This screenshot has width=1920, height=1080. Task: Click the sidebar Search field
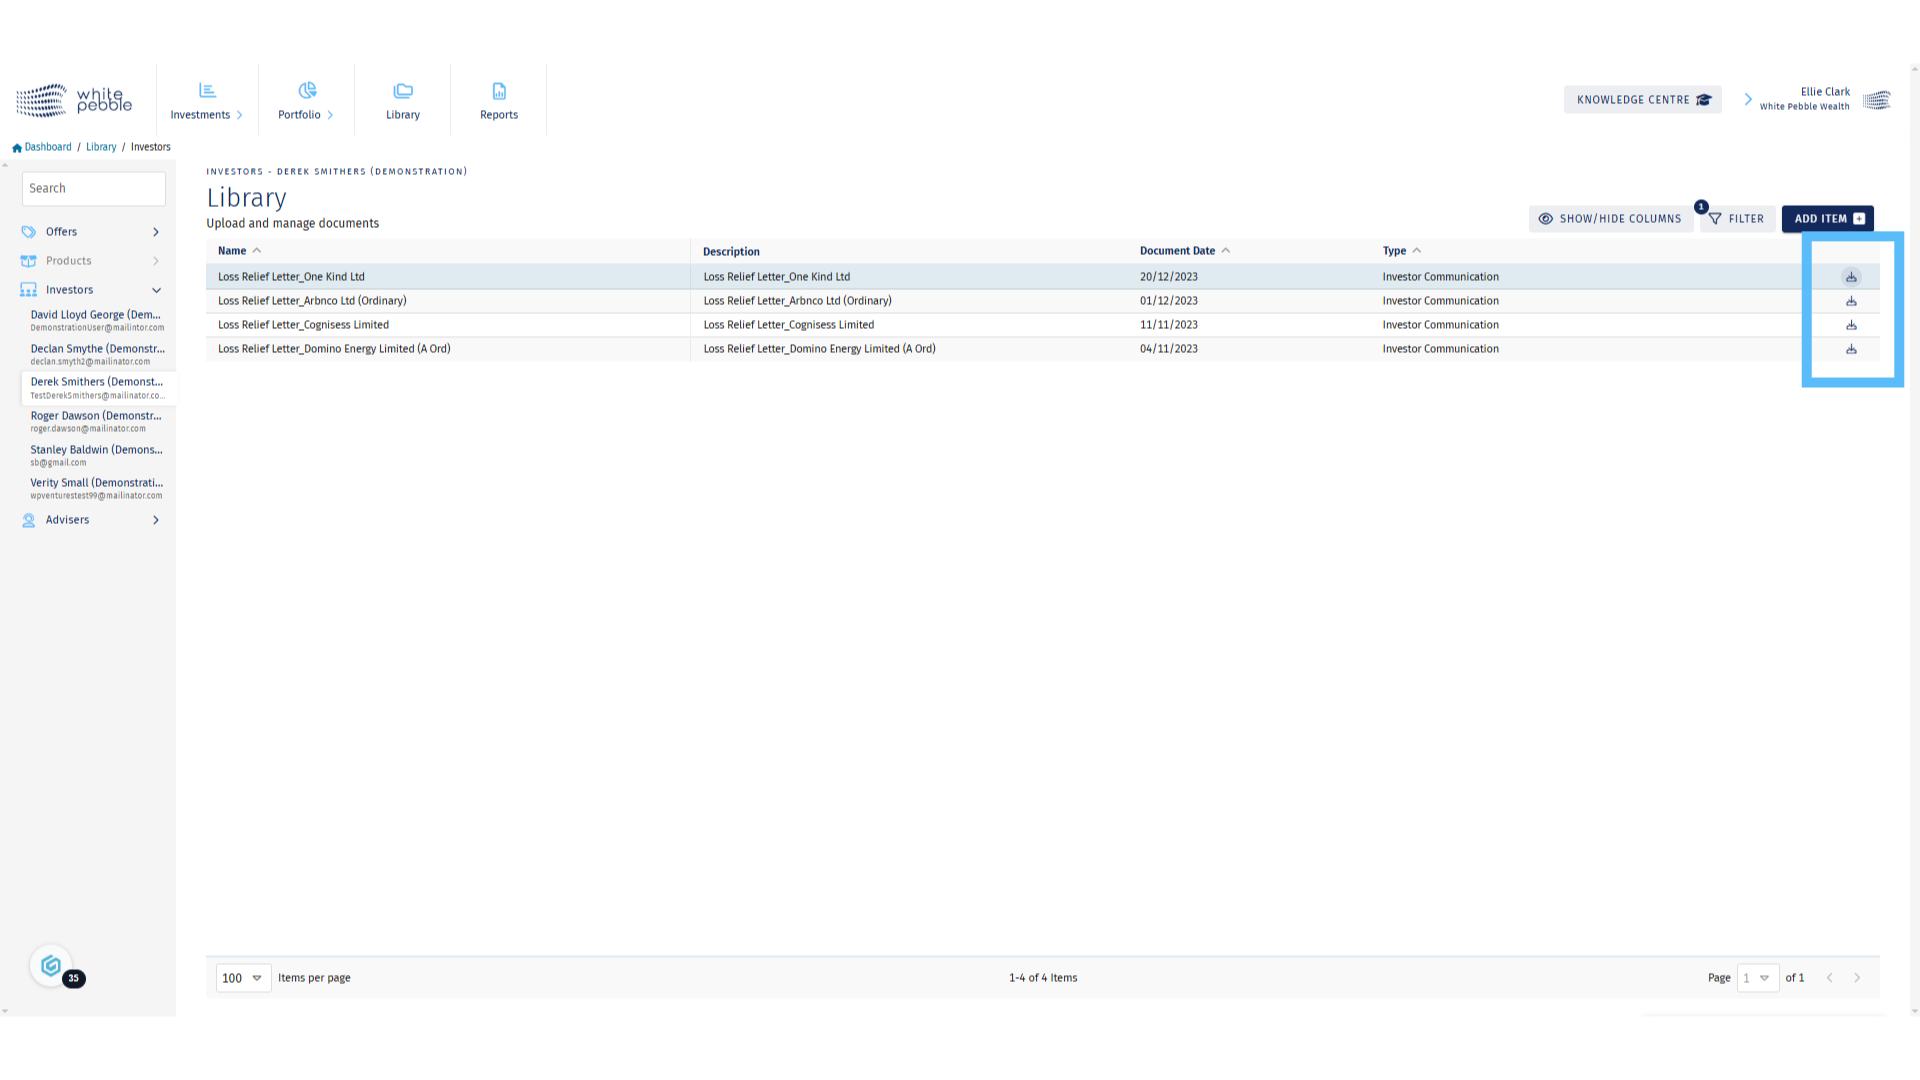93,189
